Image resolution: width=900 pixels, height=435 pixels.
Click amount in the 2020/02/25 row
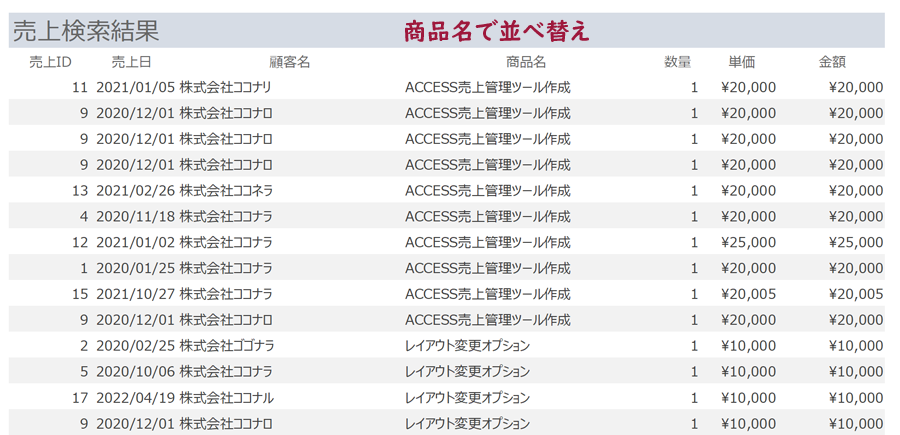(856, 345)
